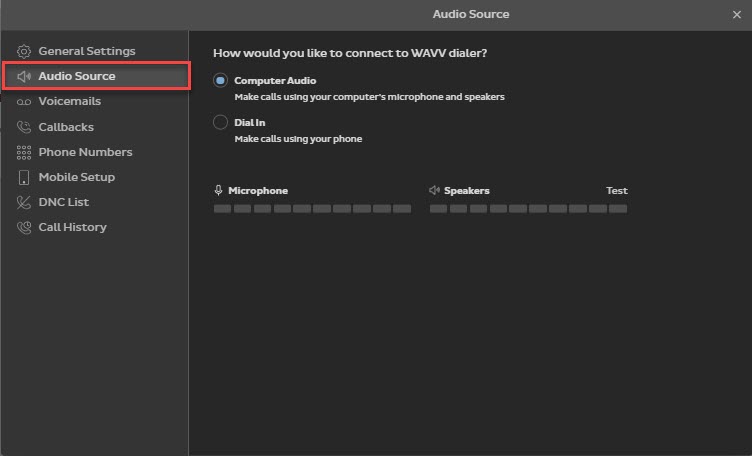
Task: Switch to the Voicemails section label
Action: (69, 102)
